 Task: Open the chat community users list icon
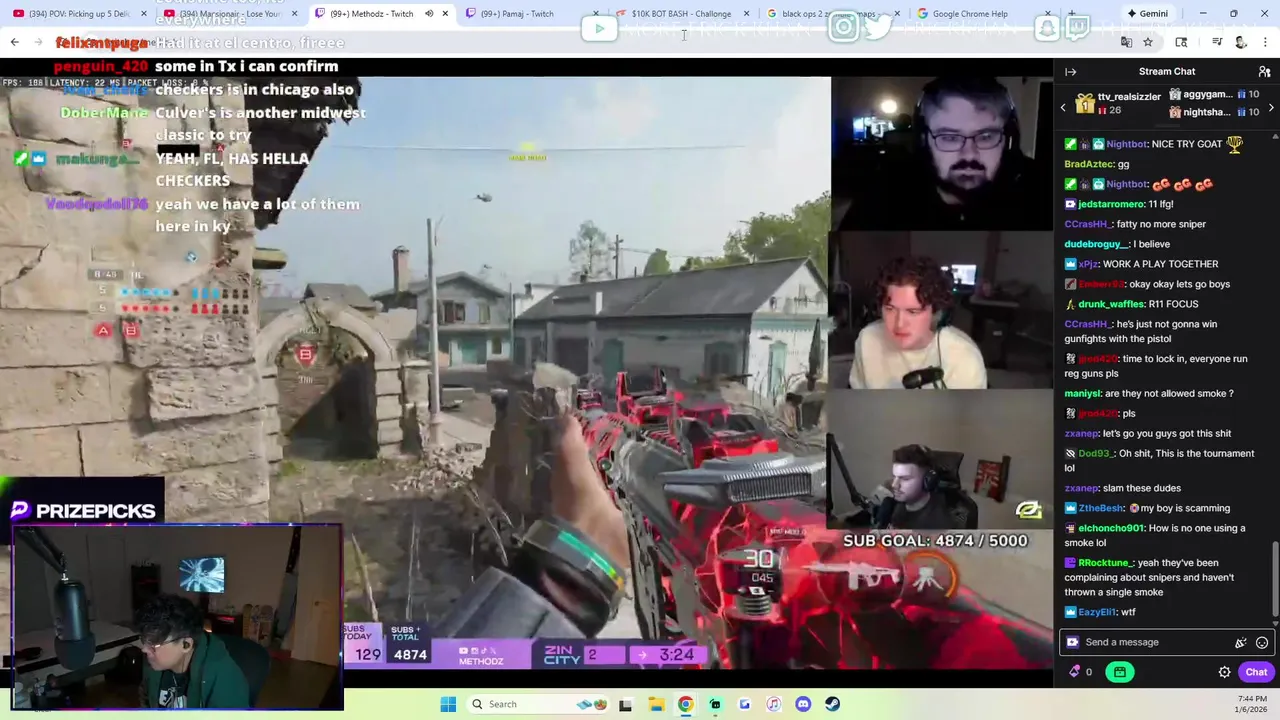coord(1264,72)
